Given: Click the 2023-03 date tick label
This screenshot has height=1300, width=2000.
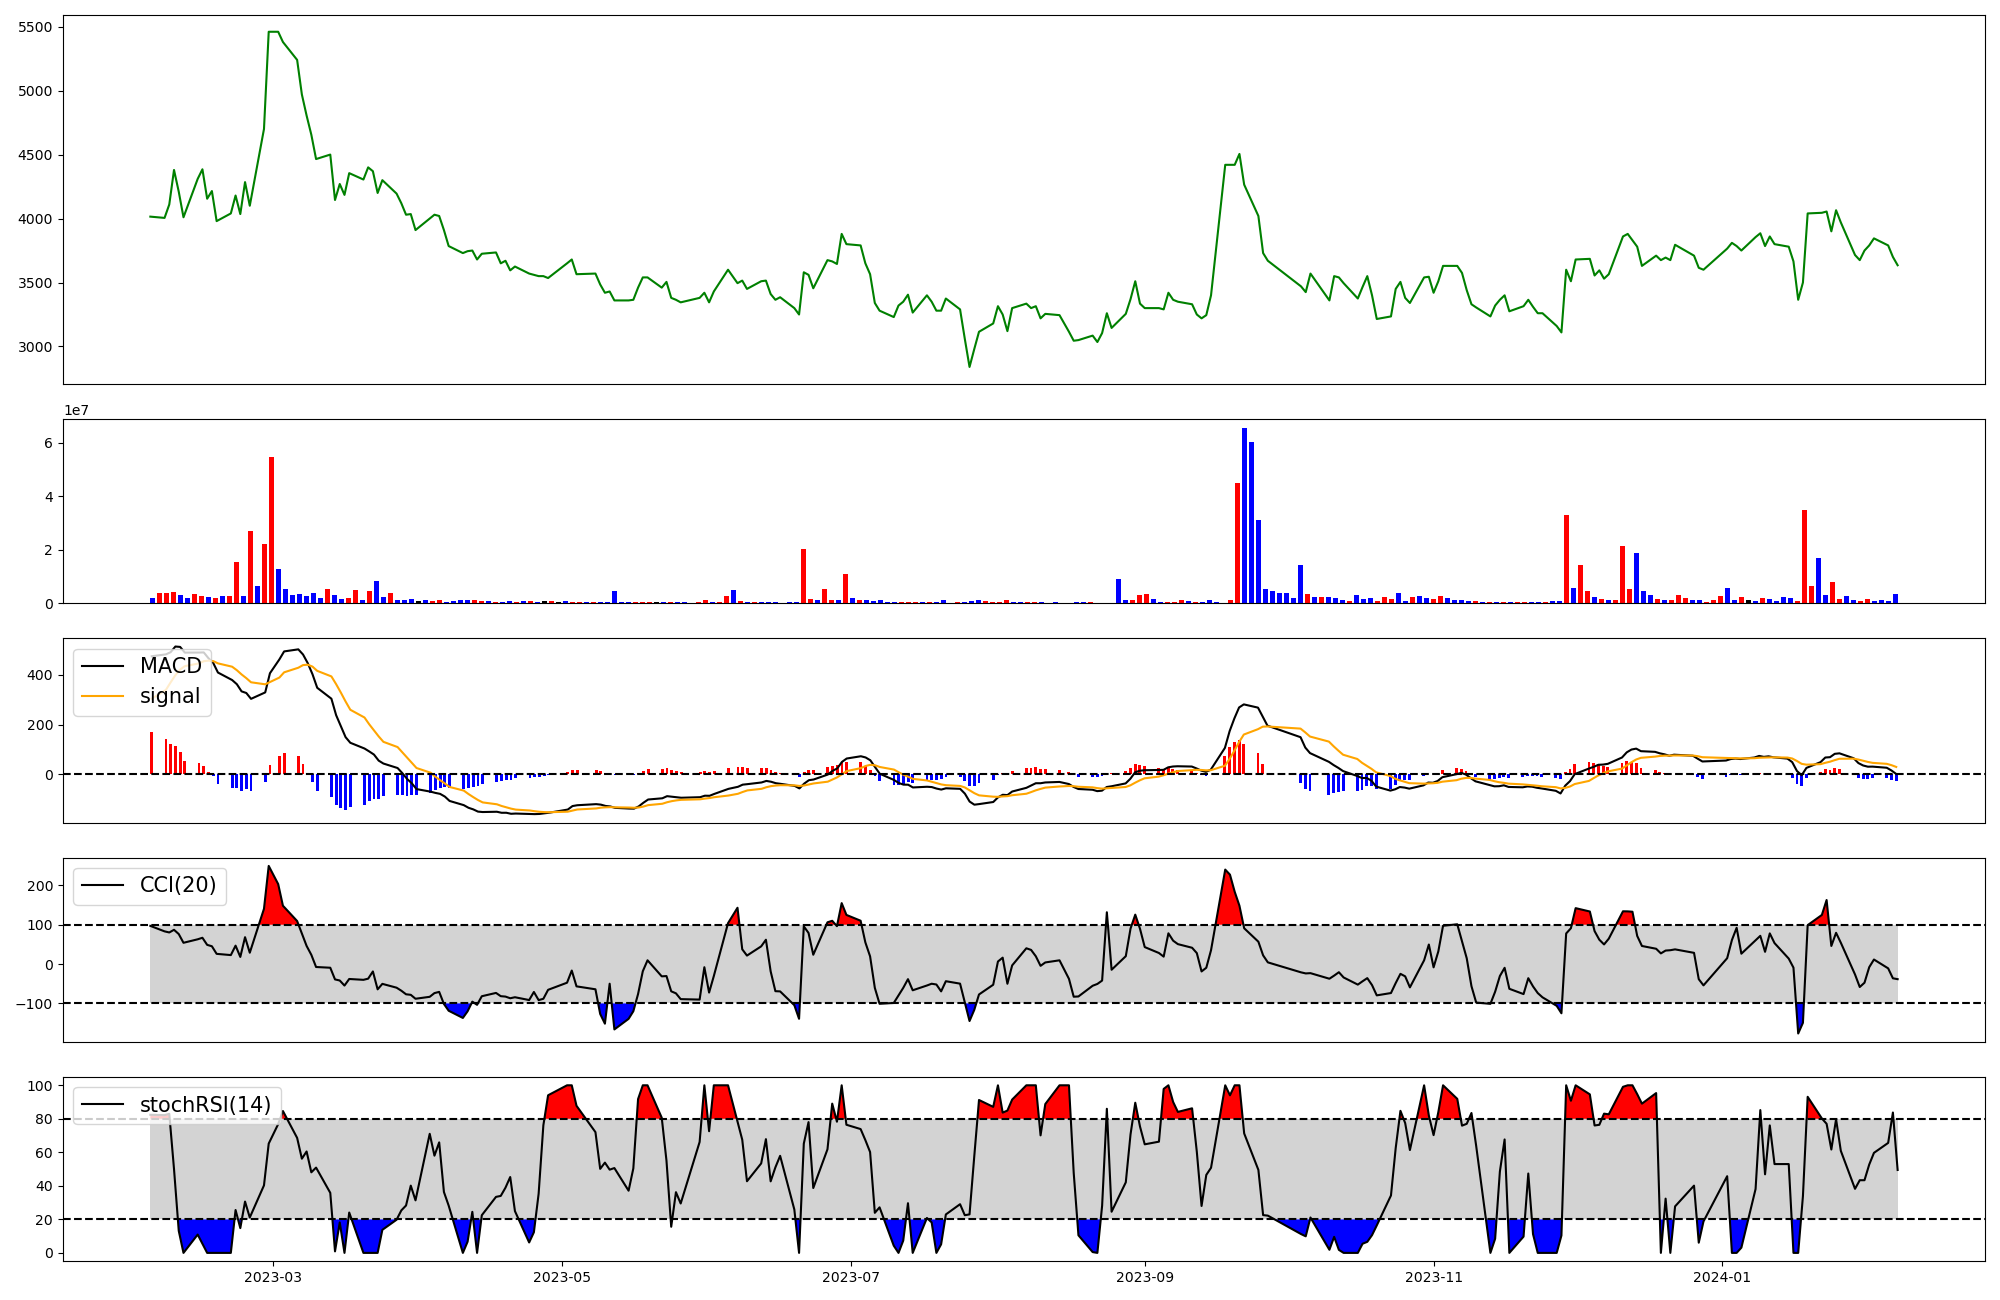Looking at the screenshot, I should [x=273, y=1277].
